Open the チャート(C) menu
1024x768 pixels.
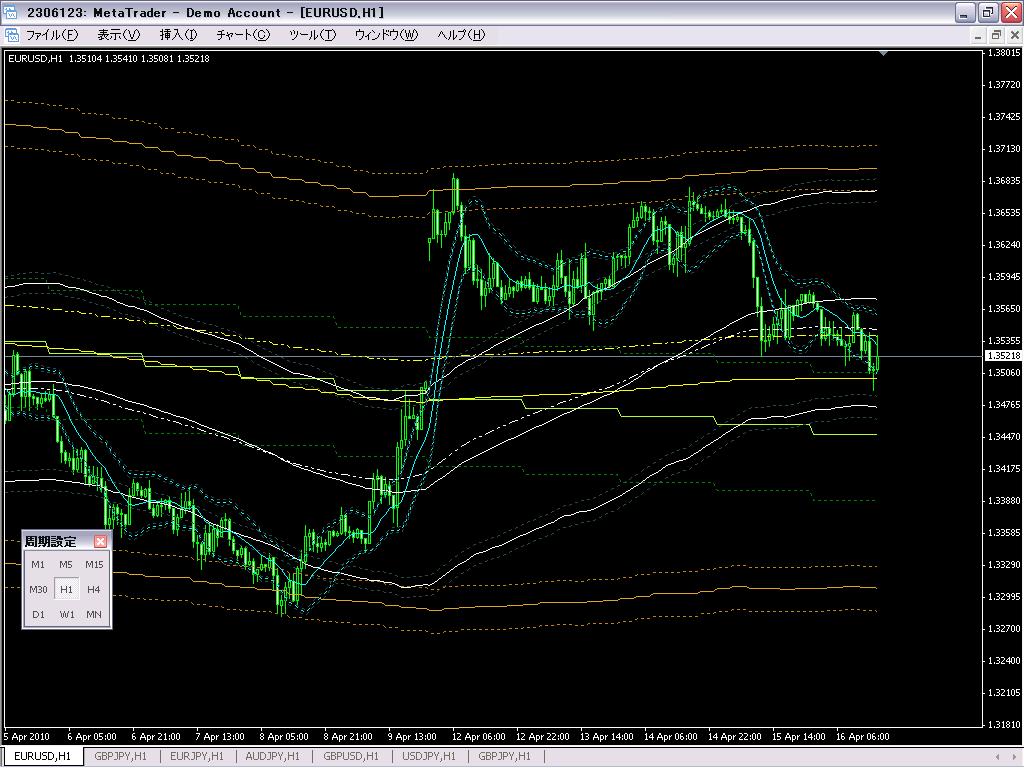point(243,35)
